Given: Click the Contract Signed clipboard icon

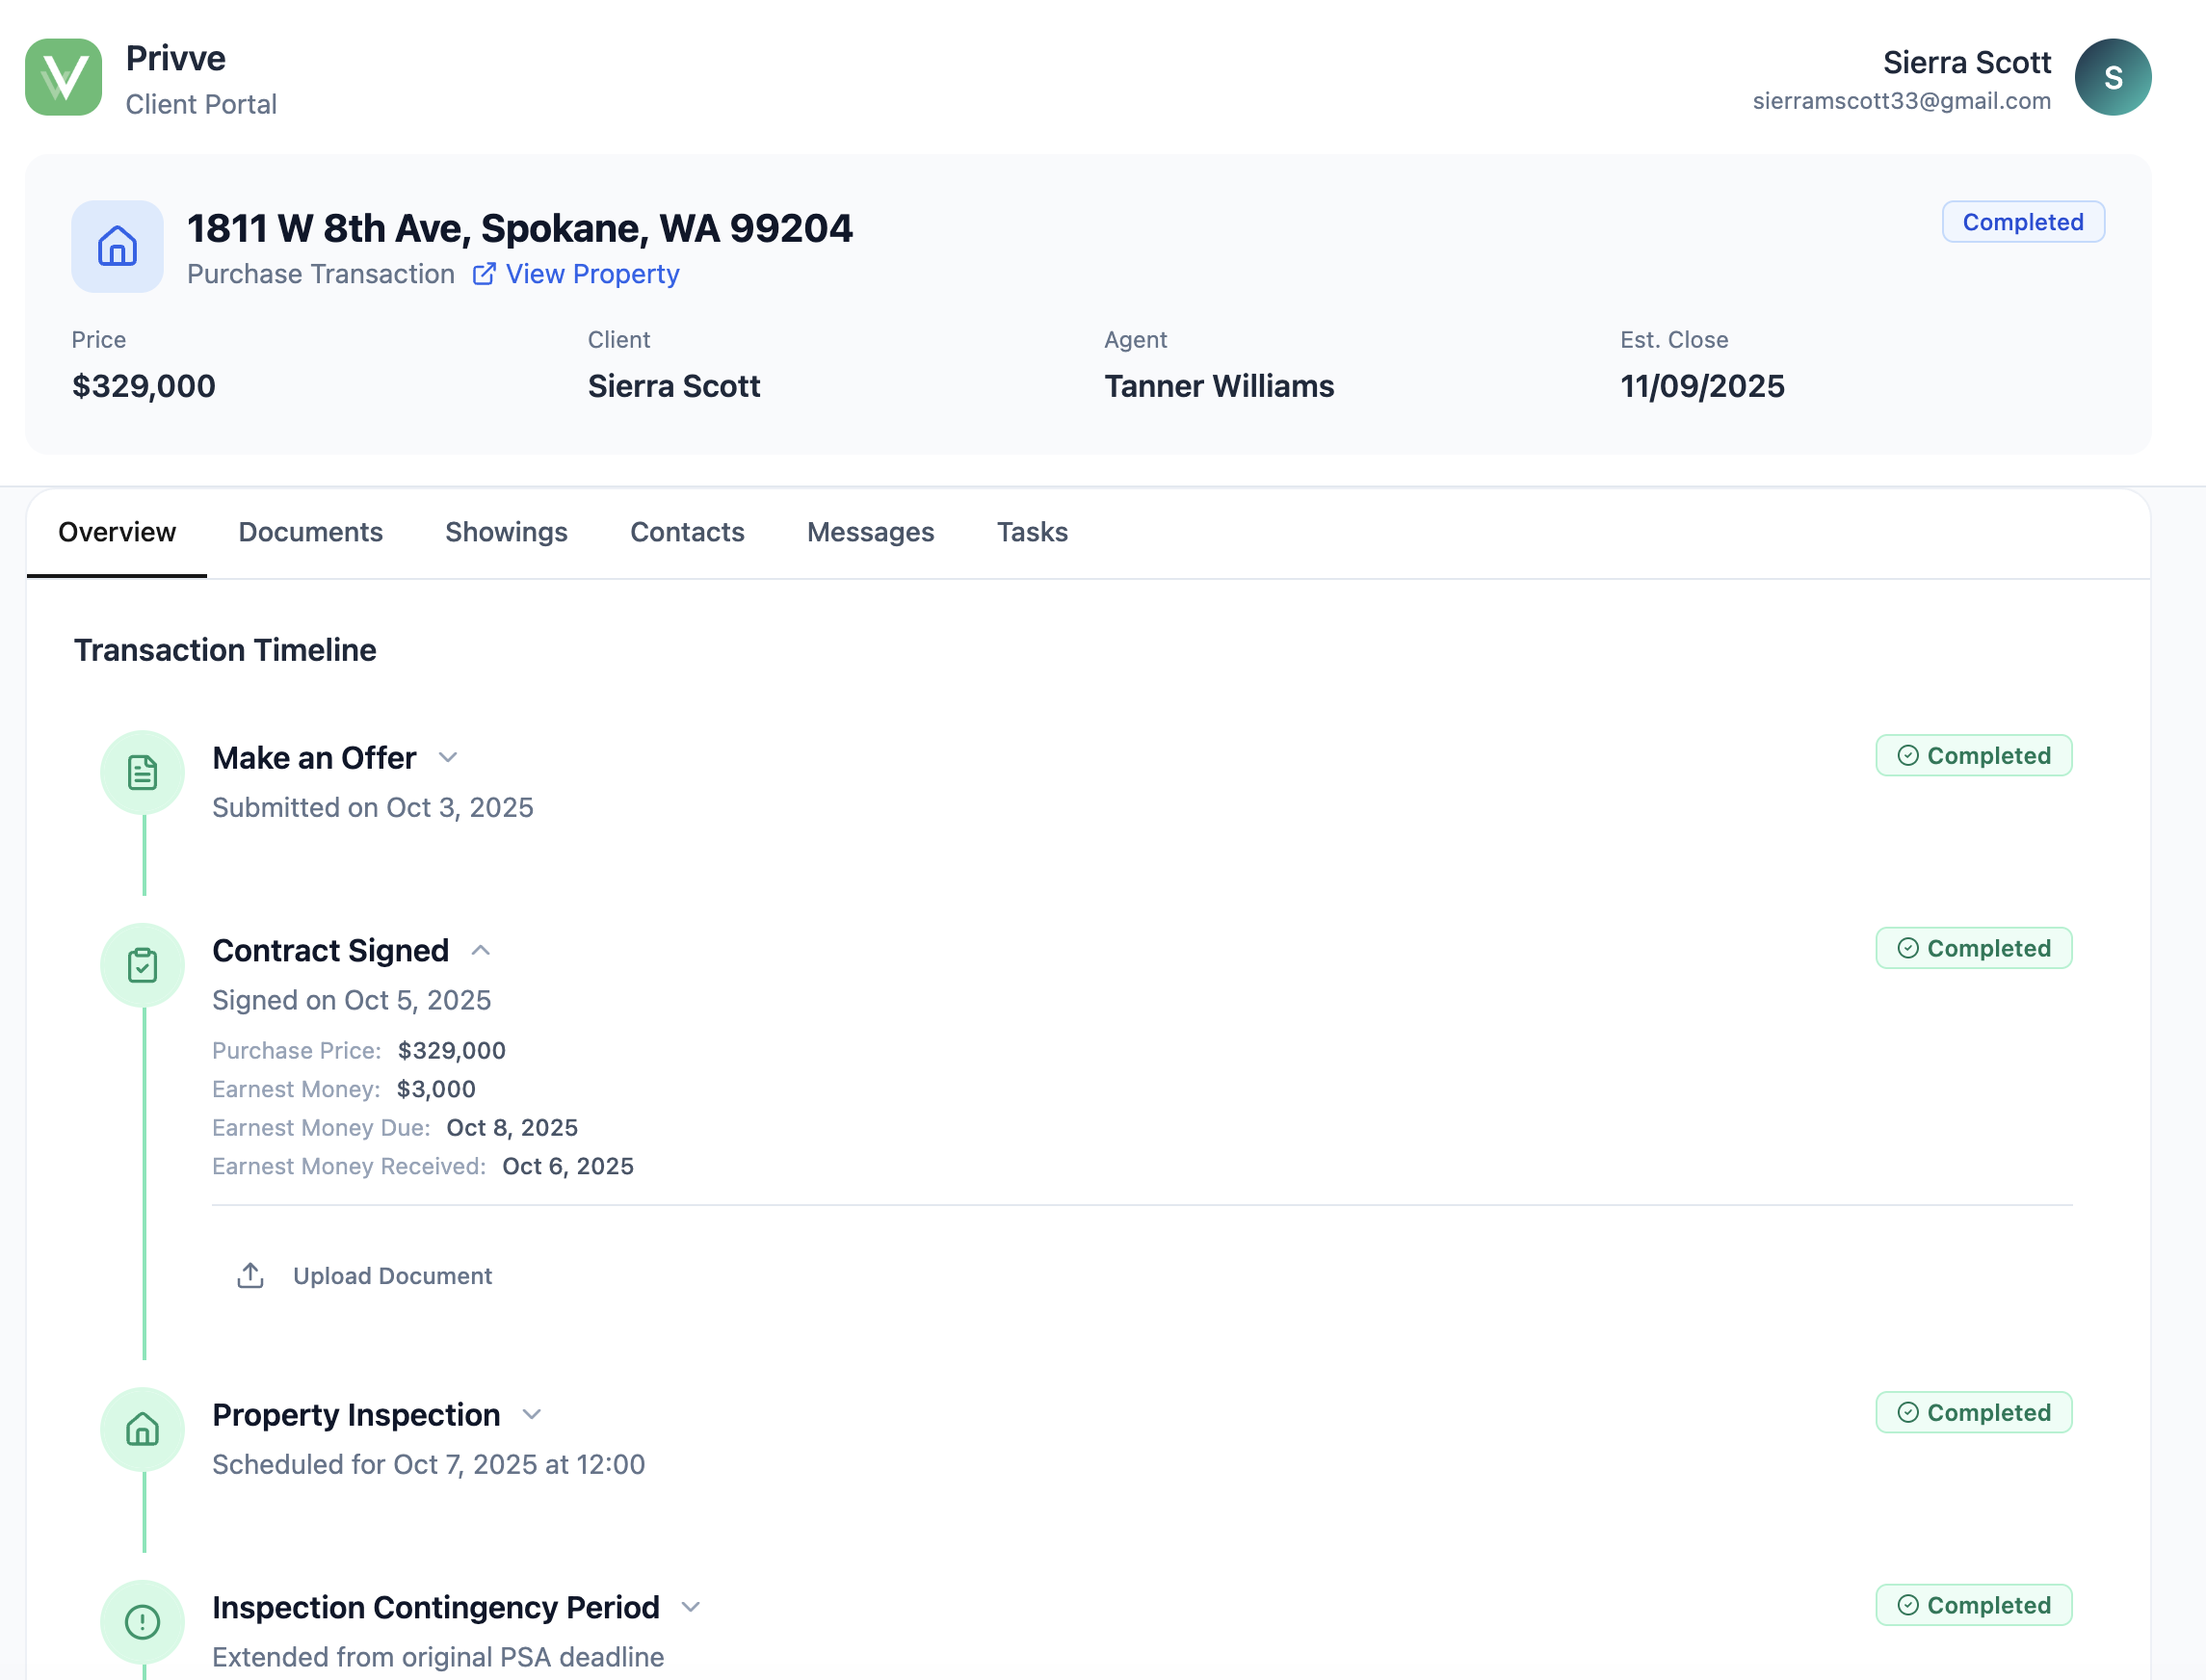Looking at the screenshot, I should pyautogui.click(x=142, y=965).
